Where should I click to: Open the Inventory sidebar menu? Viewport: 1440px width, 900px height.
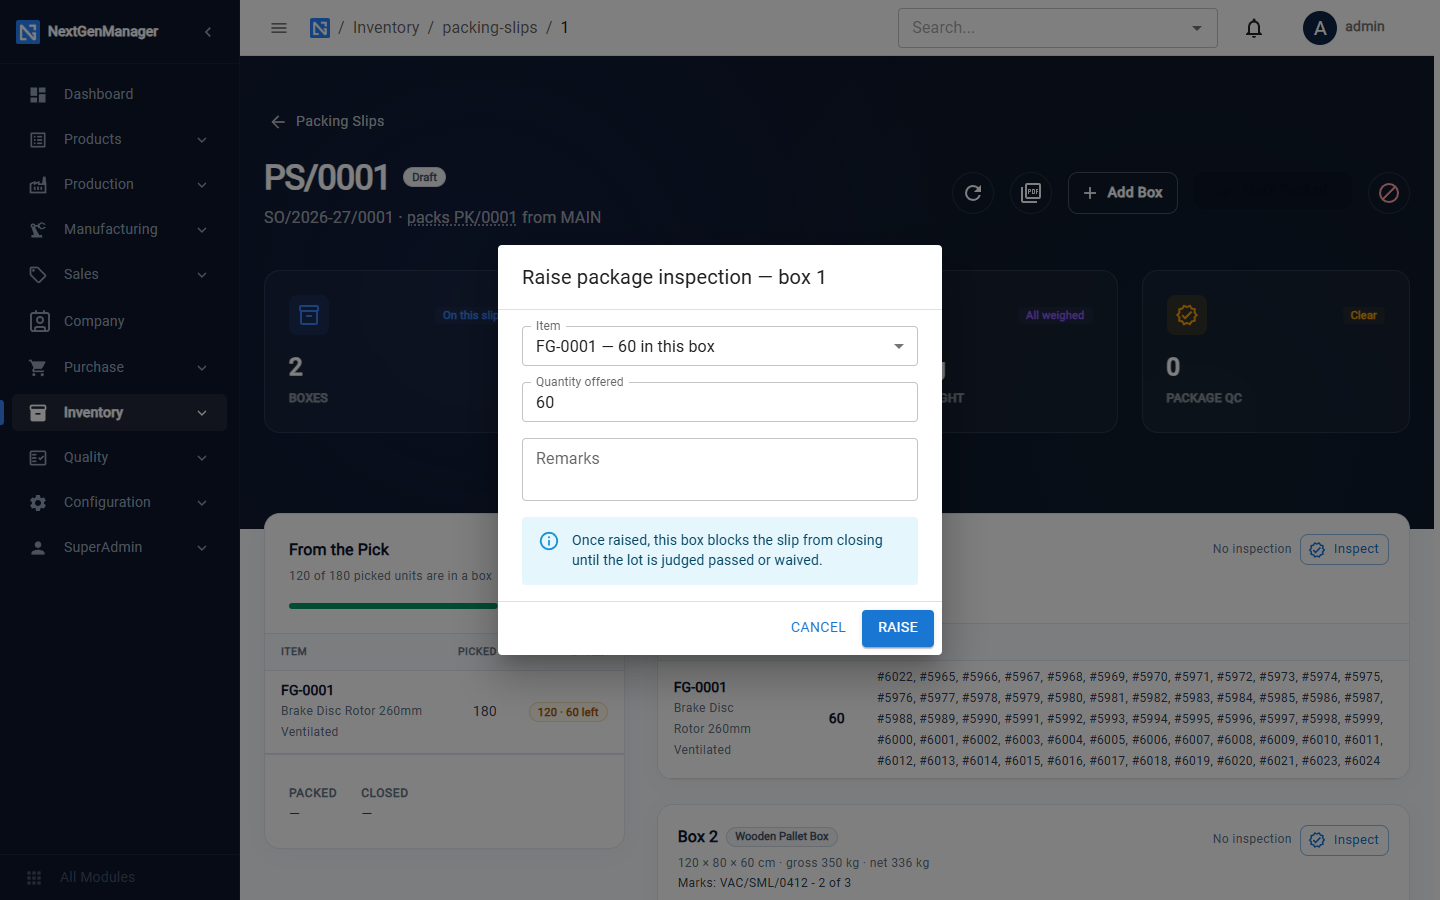pyautogui.click(x=120, y=412)
